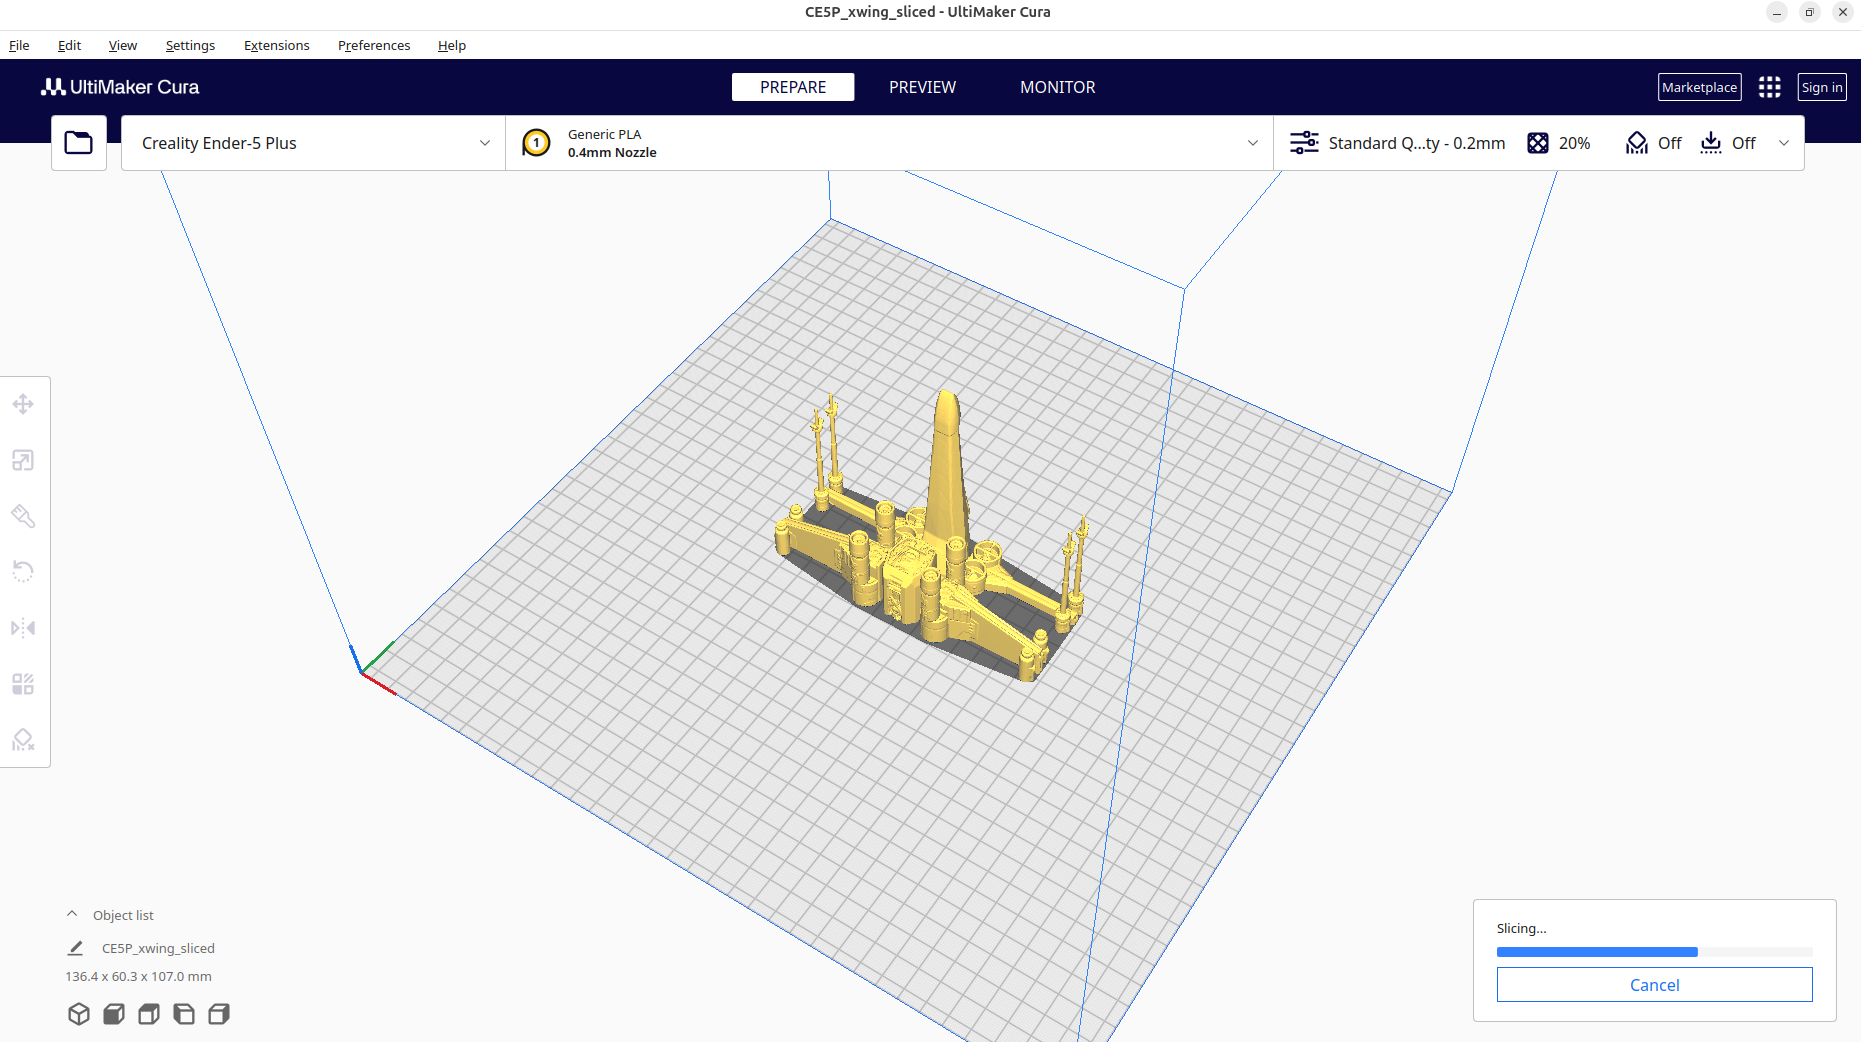Open the Per Model Settings tool
Image resolution: width=1861 pixels, height=1042 pixels.
[x=23, y=684]
